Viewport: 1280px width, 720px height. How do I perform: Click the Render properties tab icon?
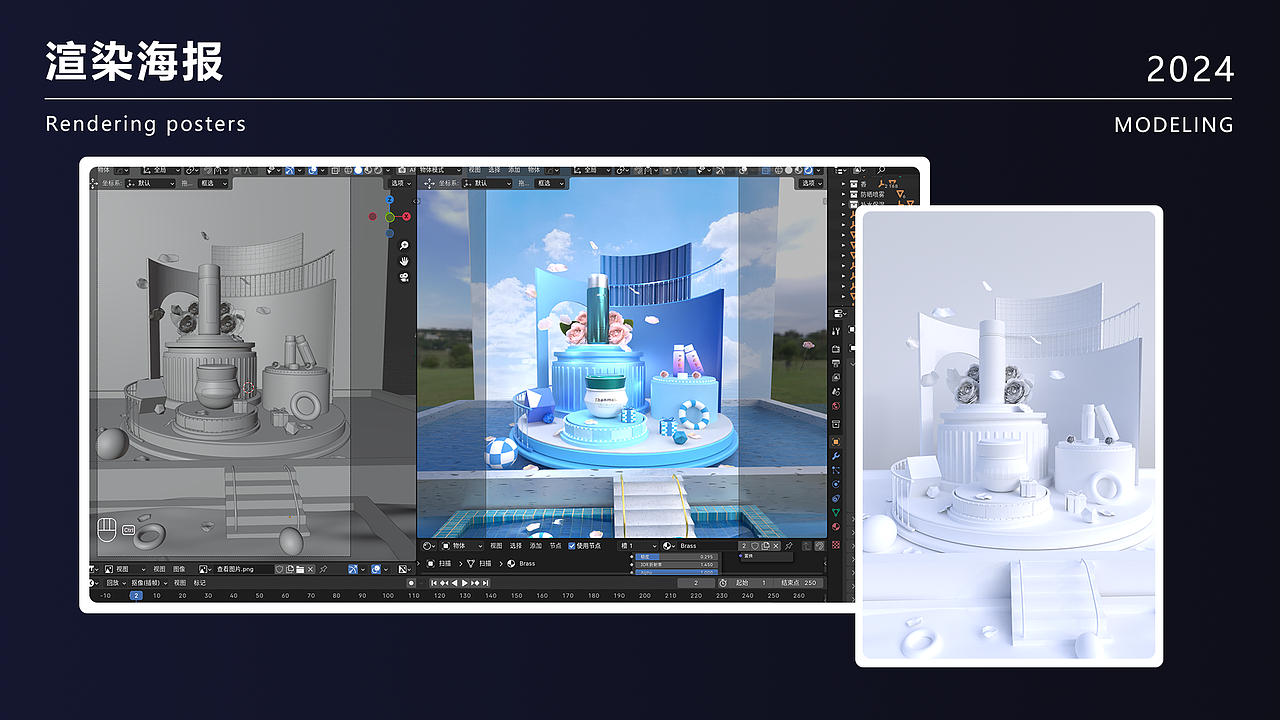[x=836, y=347]
